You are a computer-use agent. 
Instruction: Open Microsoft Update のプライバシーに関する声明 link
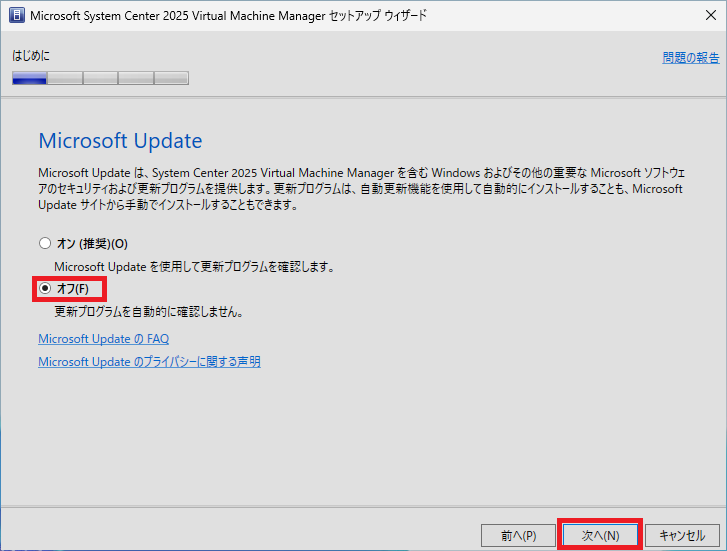(x=149, y=362)
